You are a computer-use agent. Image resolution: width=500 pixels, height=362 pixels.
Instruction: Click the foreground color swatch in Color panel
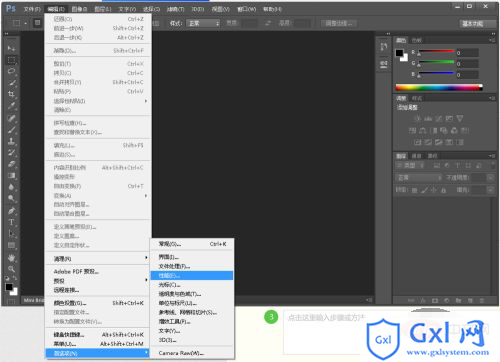pyautogui.click(x=399, y=53)
